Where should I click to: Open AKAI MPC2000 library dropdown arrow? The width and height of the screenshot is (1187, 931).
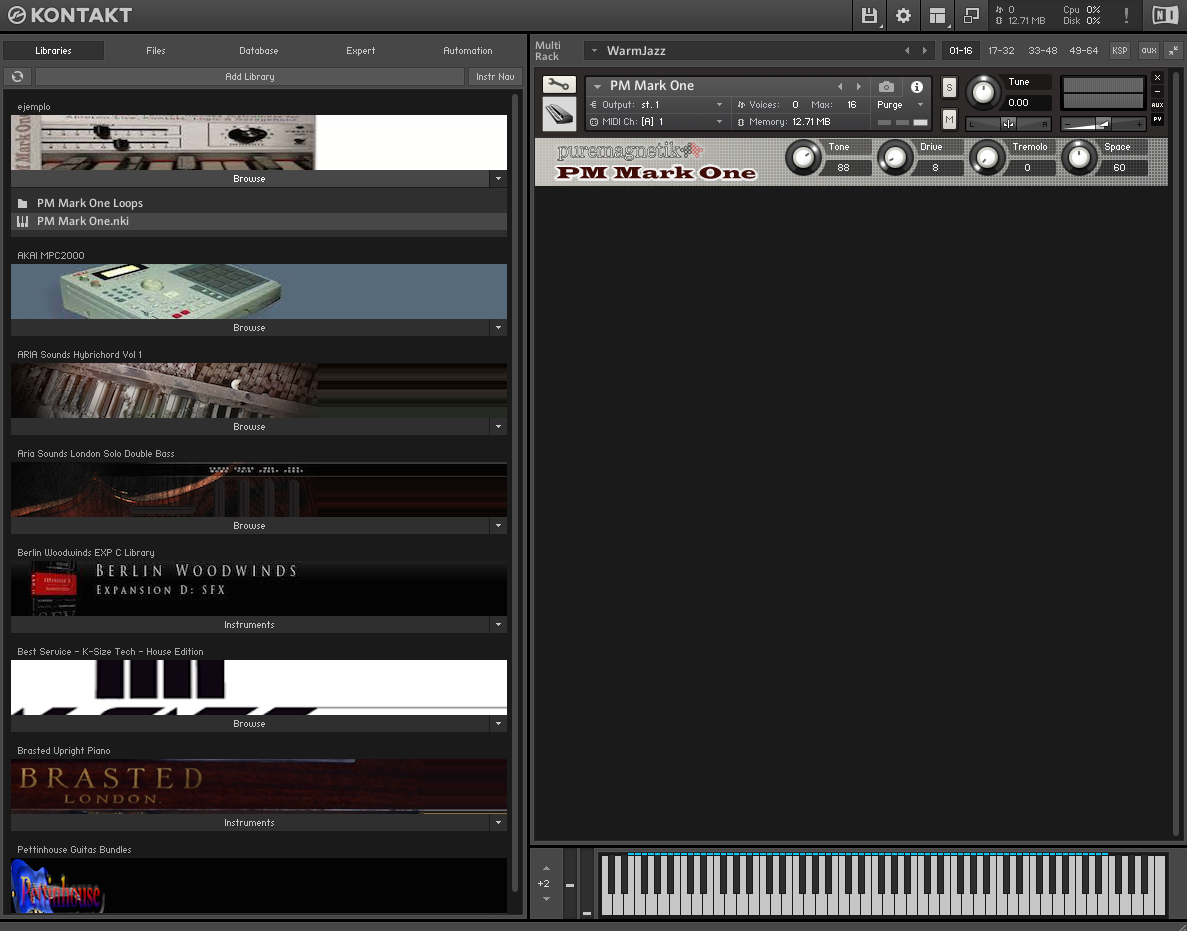(x=498, y=328)
